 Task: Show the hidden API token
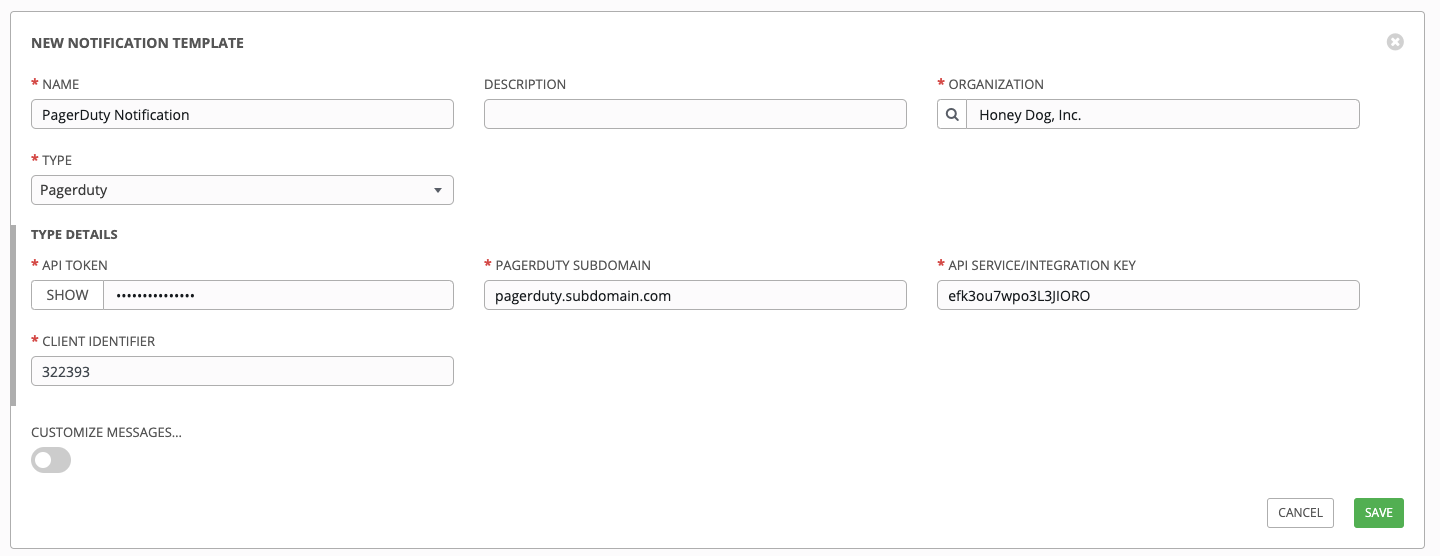coord(68,295)
